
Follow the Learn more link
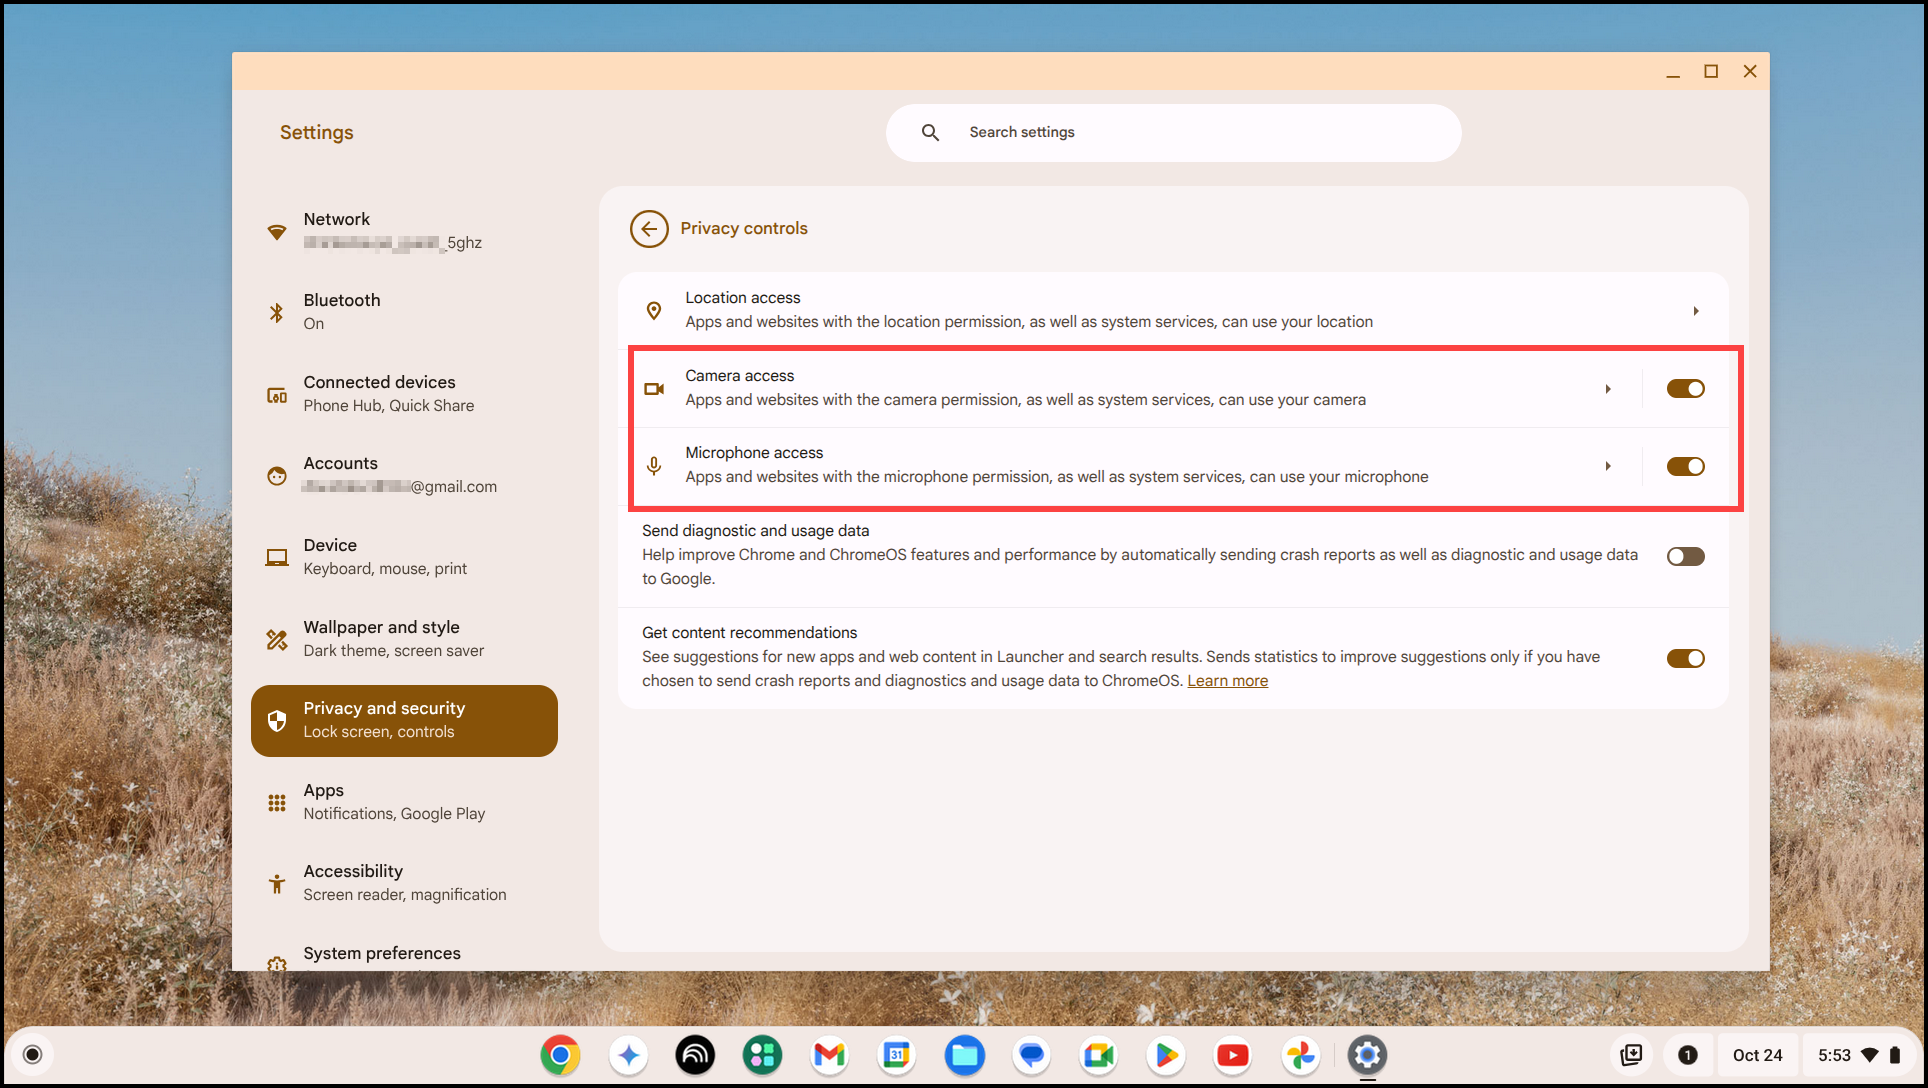(x=1227, y=681)
